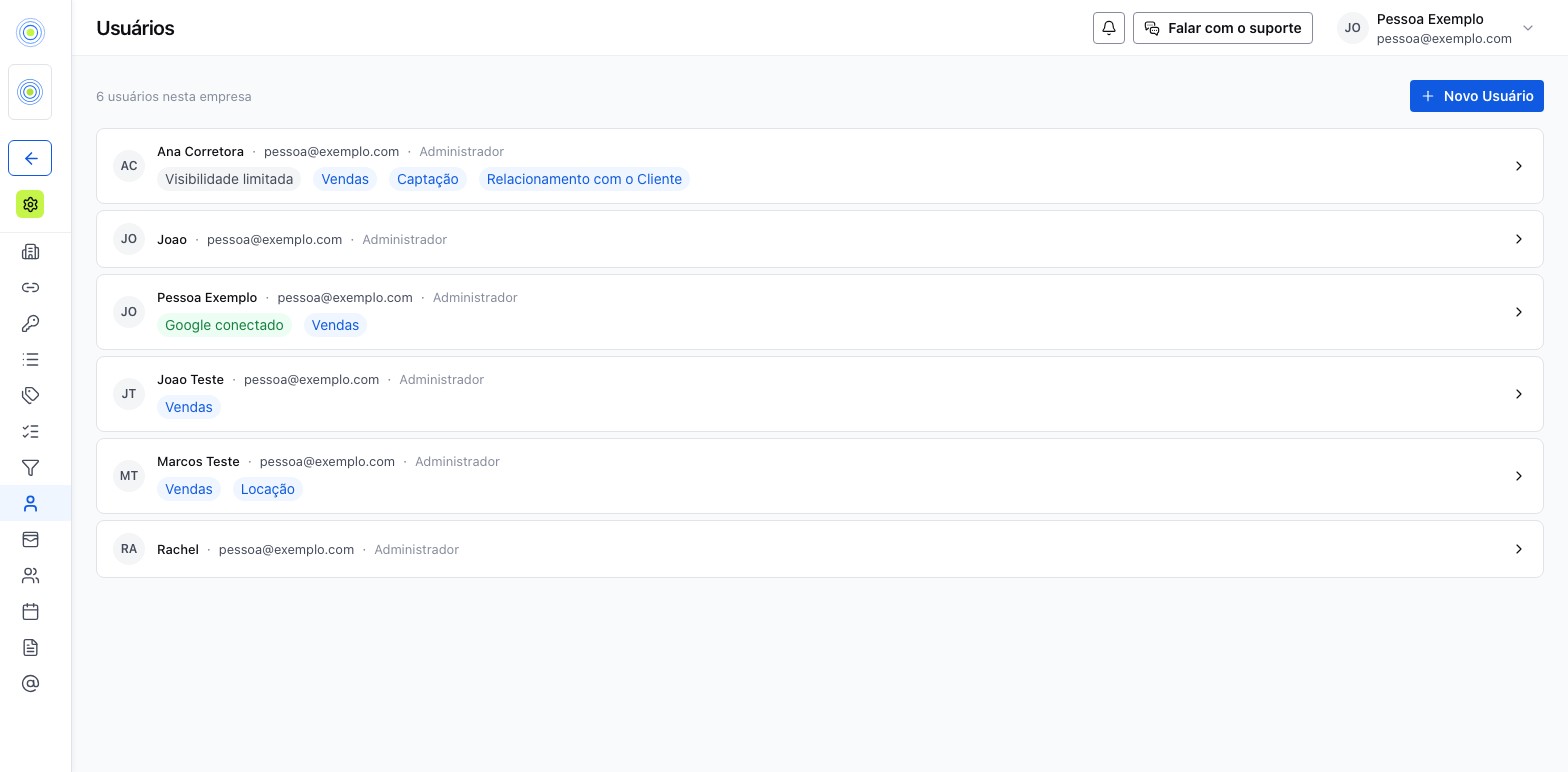The image size is (1568, 772).
Task: Click the MT avatar
Action: click(x=129, y=476)
